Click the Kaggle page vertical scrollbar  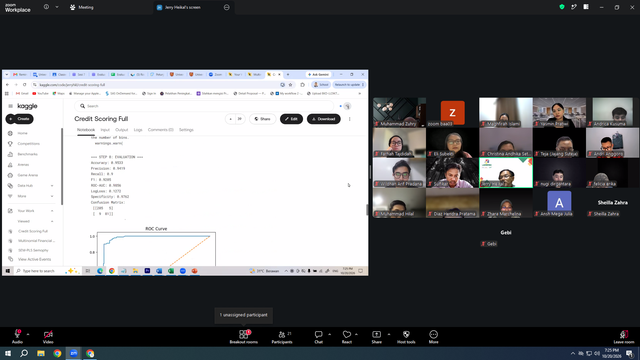click(367, 209)
